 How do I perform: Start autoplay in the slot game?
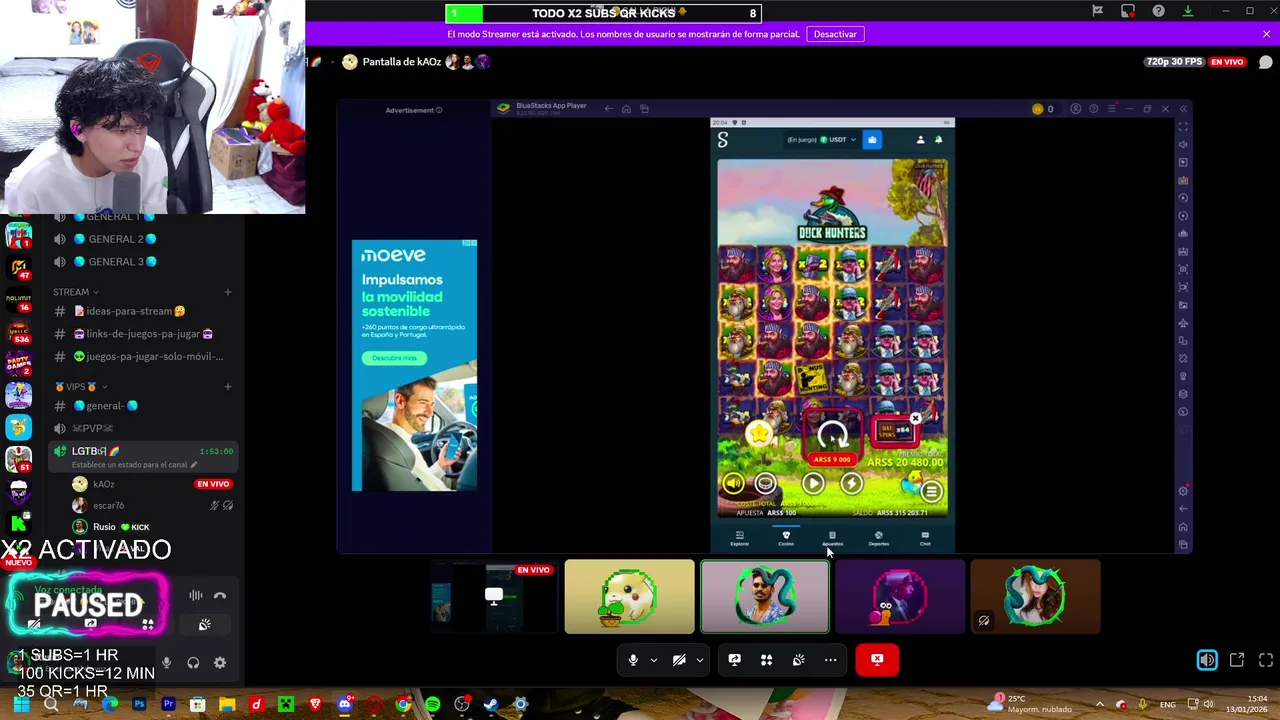pyautogui.click(x=813, y=484)
